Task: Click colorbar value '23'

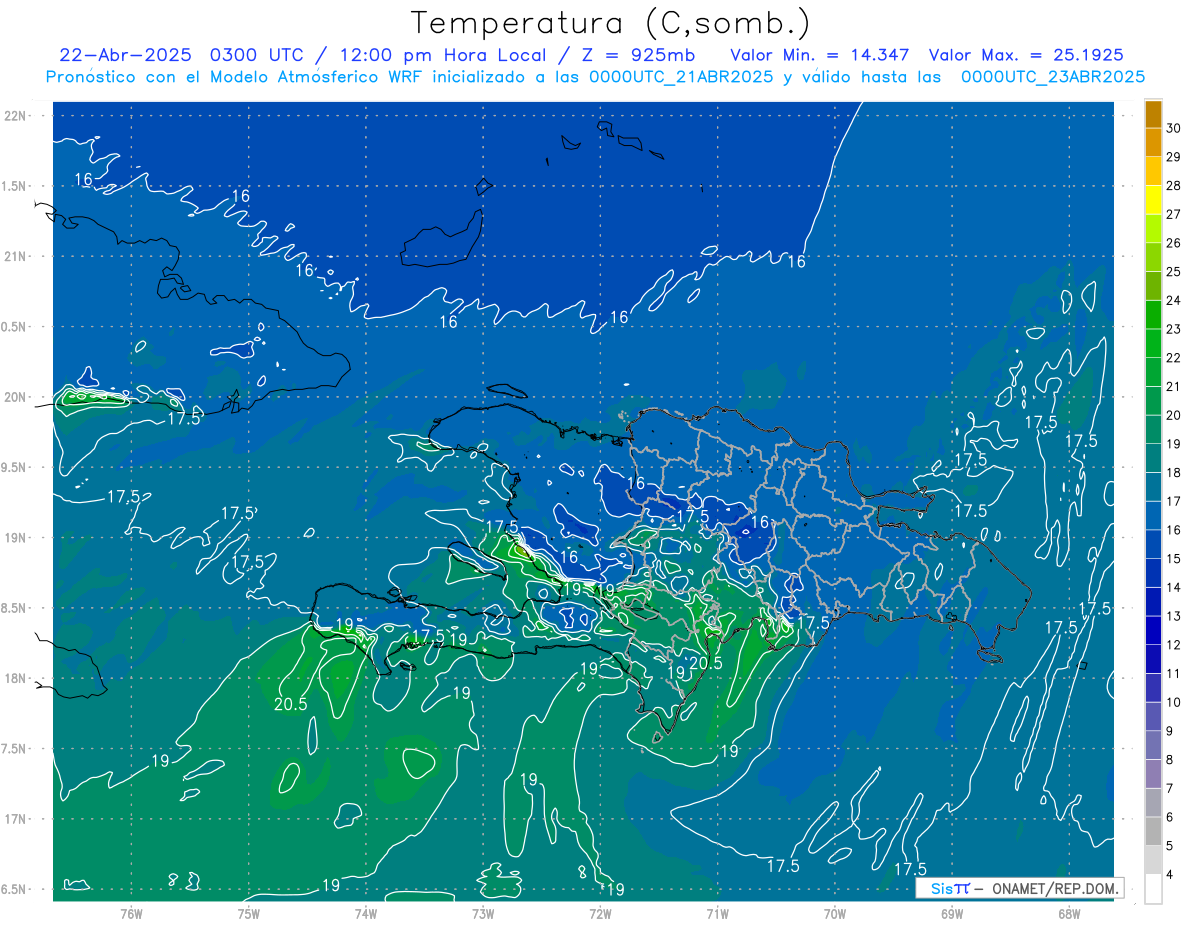Action: [1175, 329]
